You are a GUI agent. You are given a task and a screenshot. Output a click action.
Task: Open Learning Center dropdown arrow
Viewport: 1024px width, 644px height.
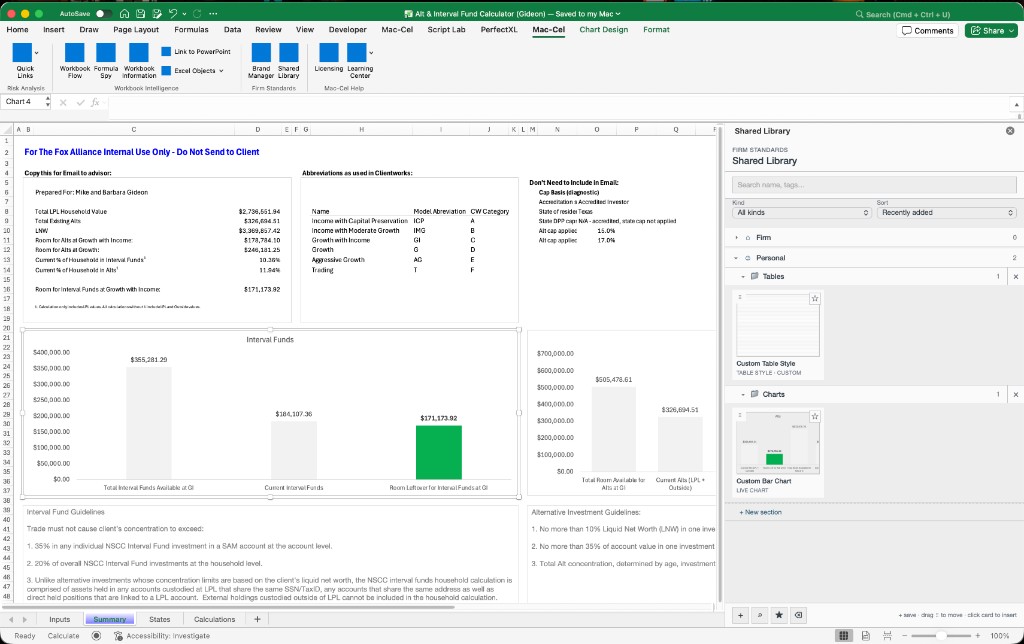pos(371,52)
